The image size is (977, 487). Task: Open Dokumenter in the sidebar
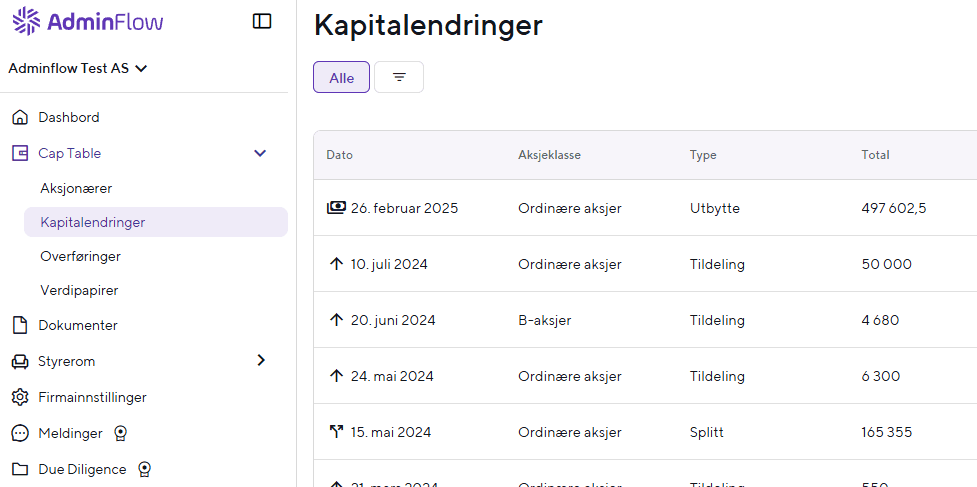click(78, 325)
